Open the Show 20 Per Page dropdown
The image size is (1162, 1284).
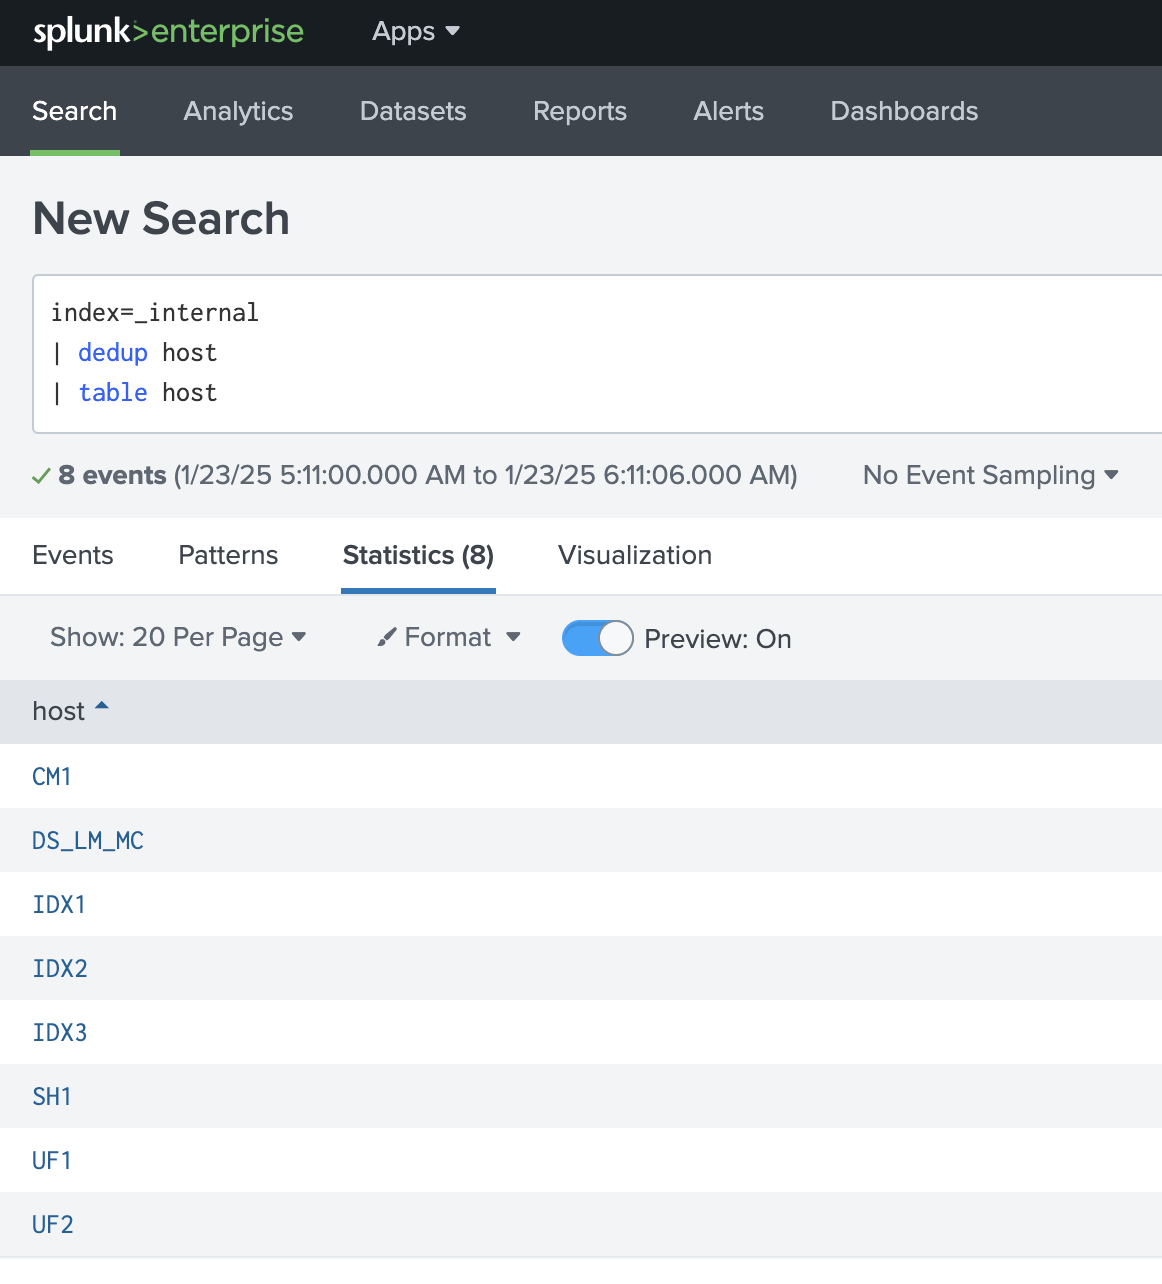pyautogui.click(x=178, y=637)
